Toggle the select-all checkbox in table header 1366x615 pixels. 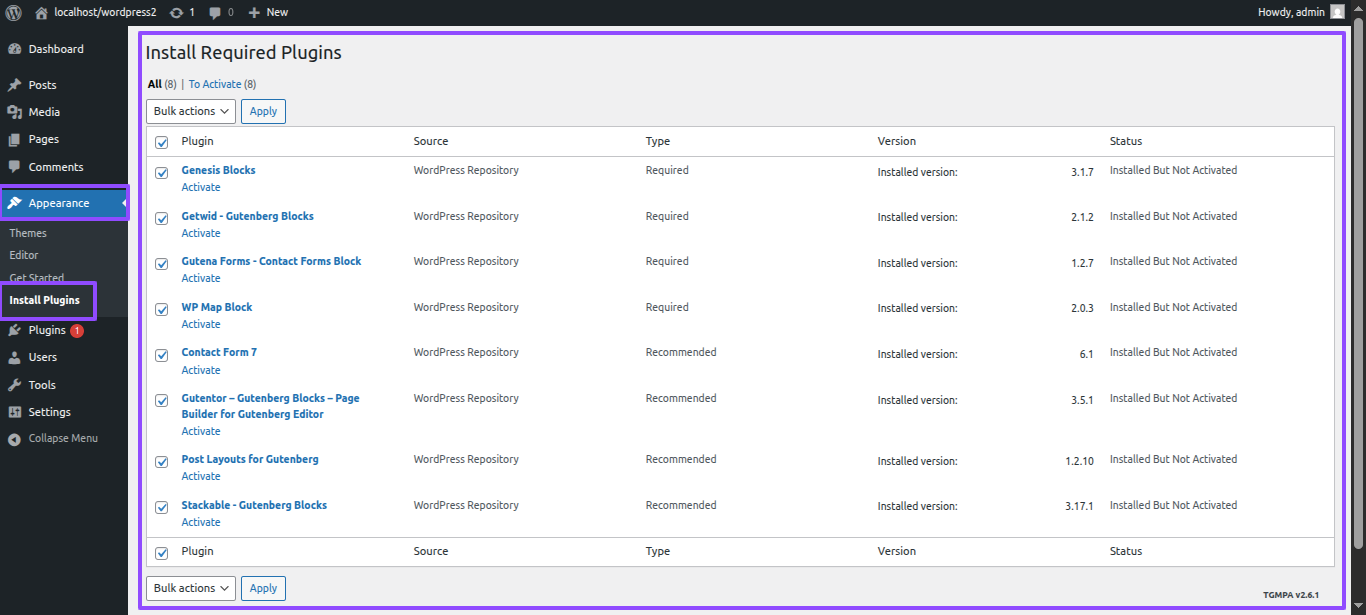[x=162, y=142]
